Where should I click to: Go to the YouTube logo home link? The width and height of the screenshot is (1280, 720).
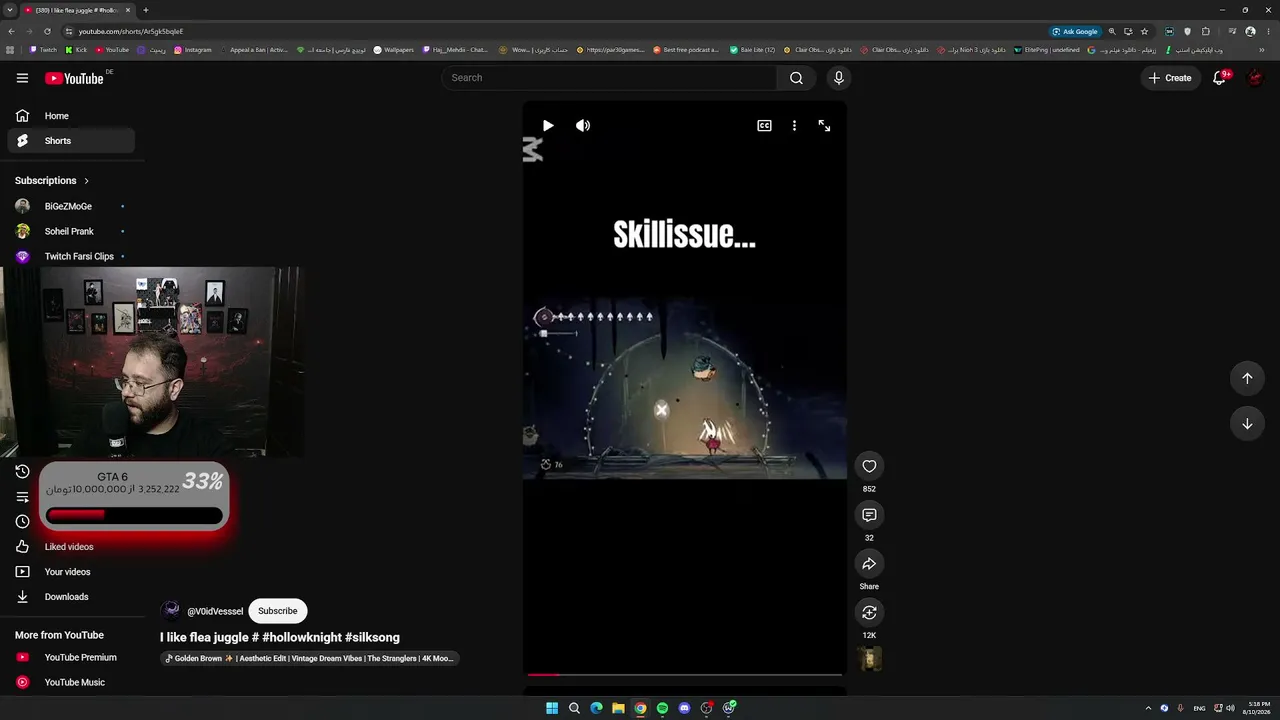tap(74, 78)
